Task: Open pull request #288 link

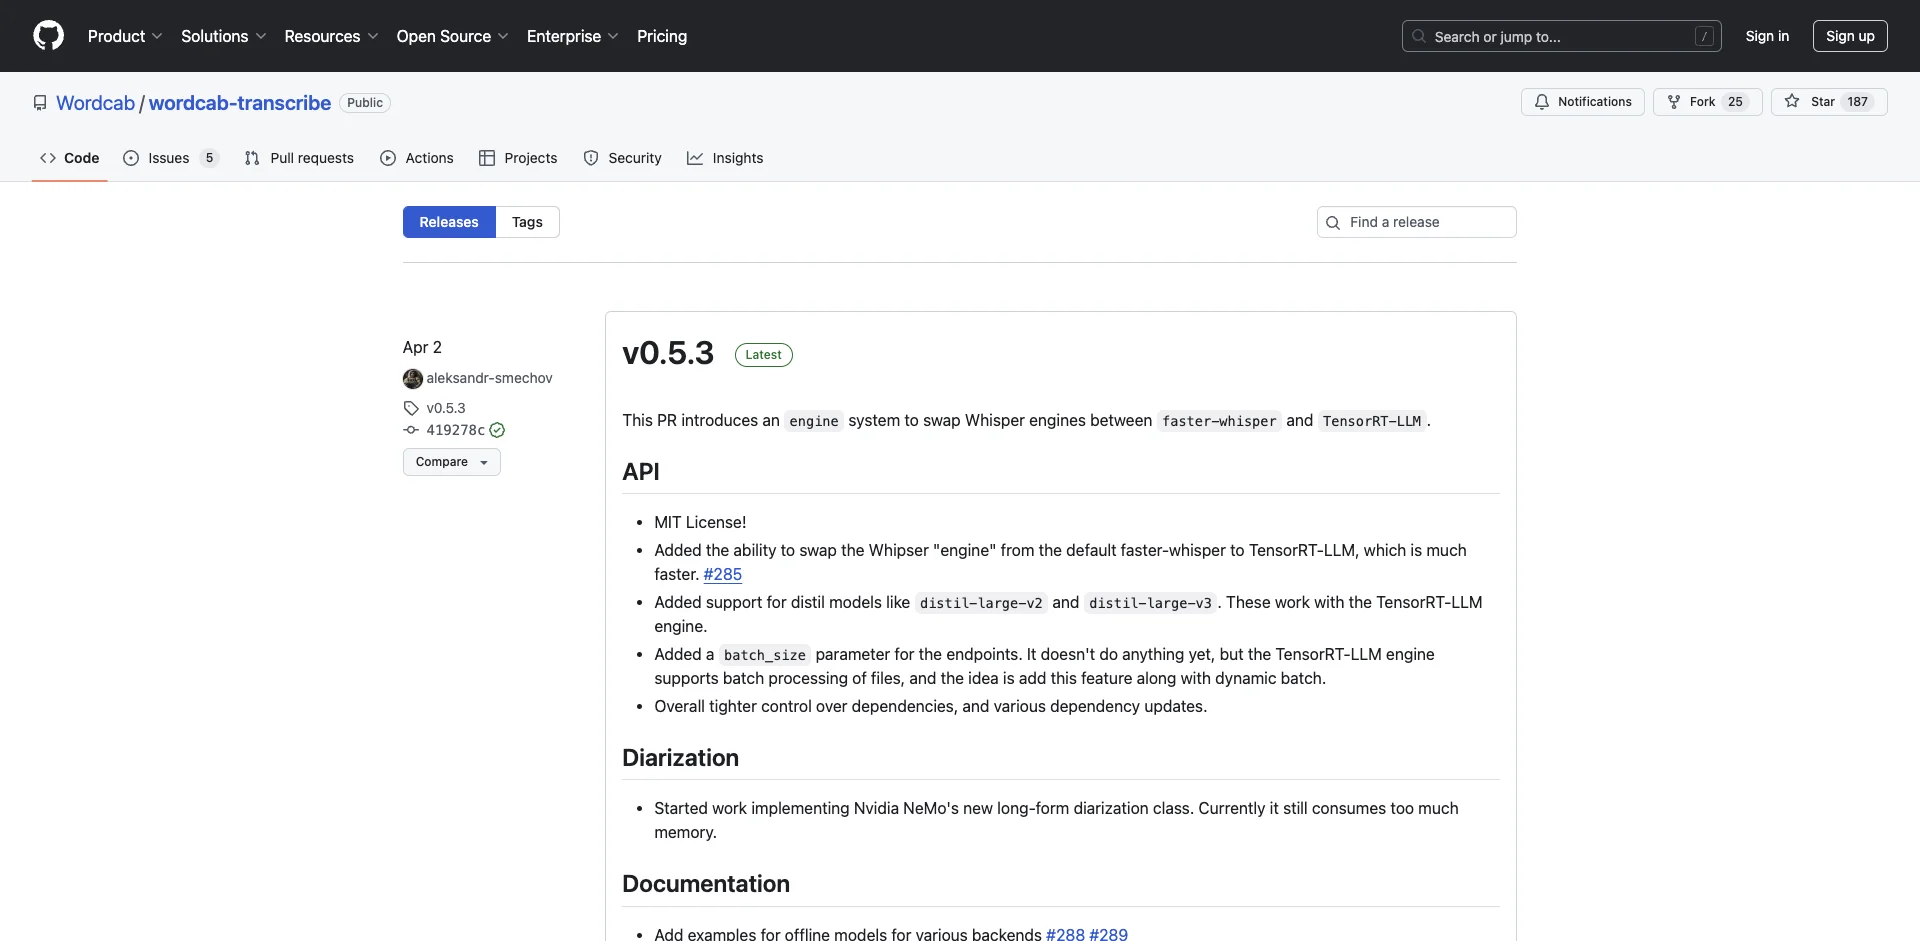Action: [x=1065, y=933]
